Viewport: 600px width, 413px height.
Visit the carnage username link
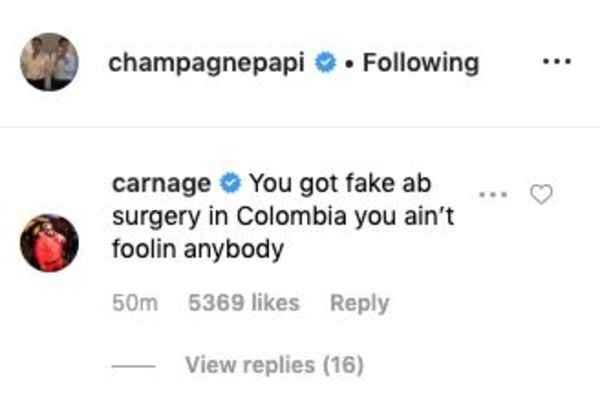pos(161,184)
